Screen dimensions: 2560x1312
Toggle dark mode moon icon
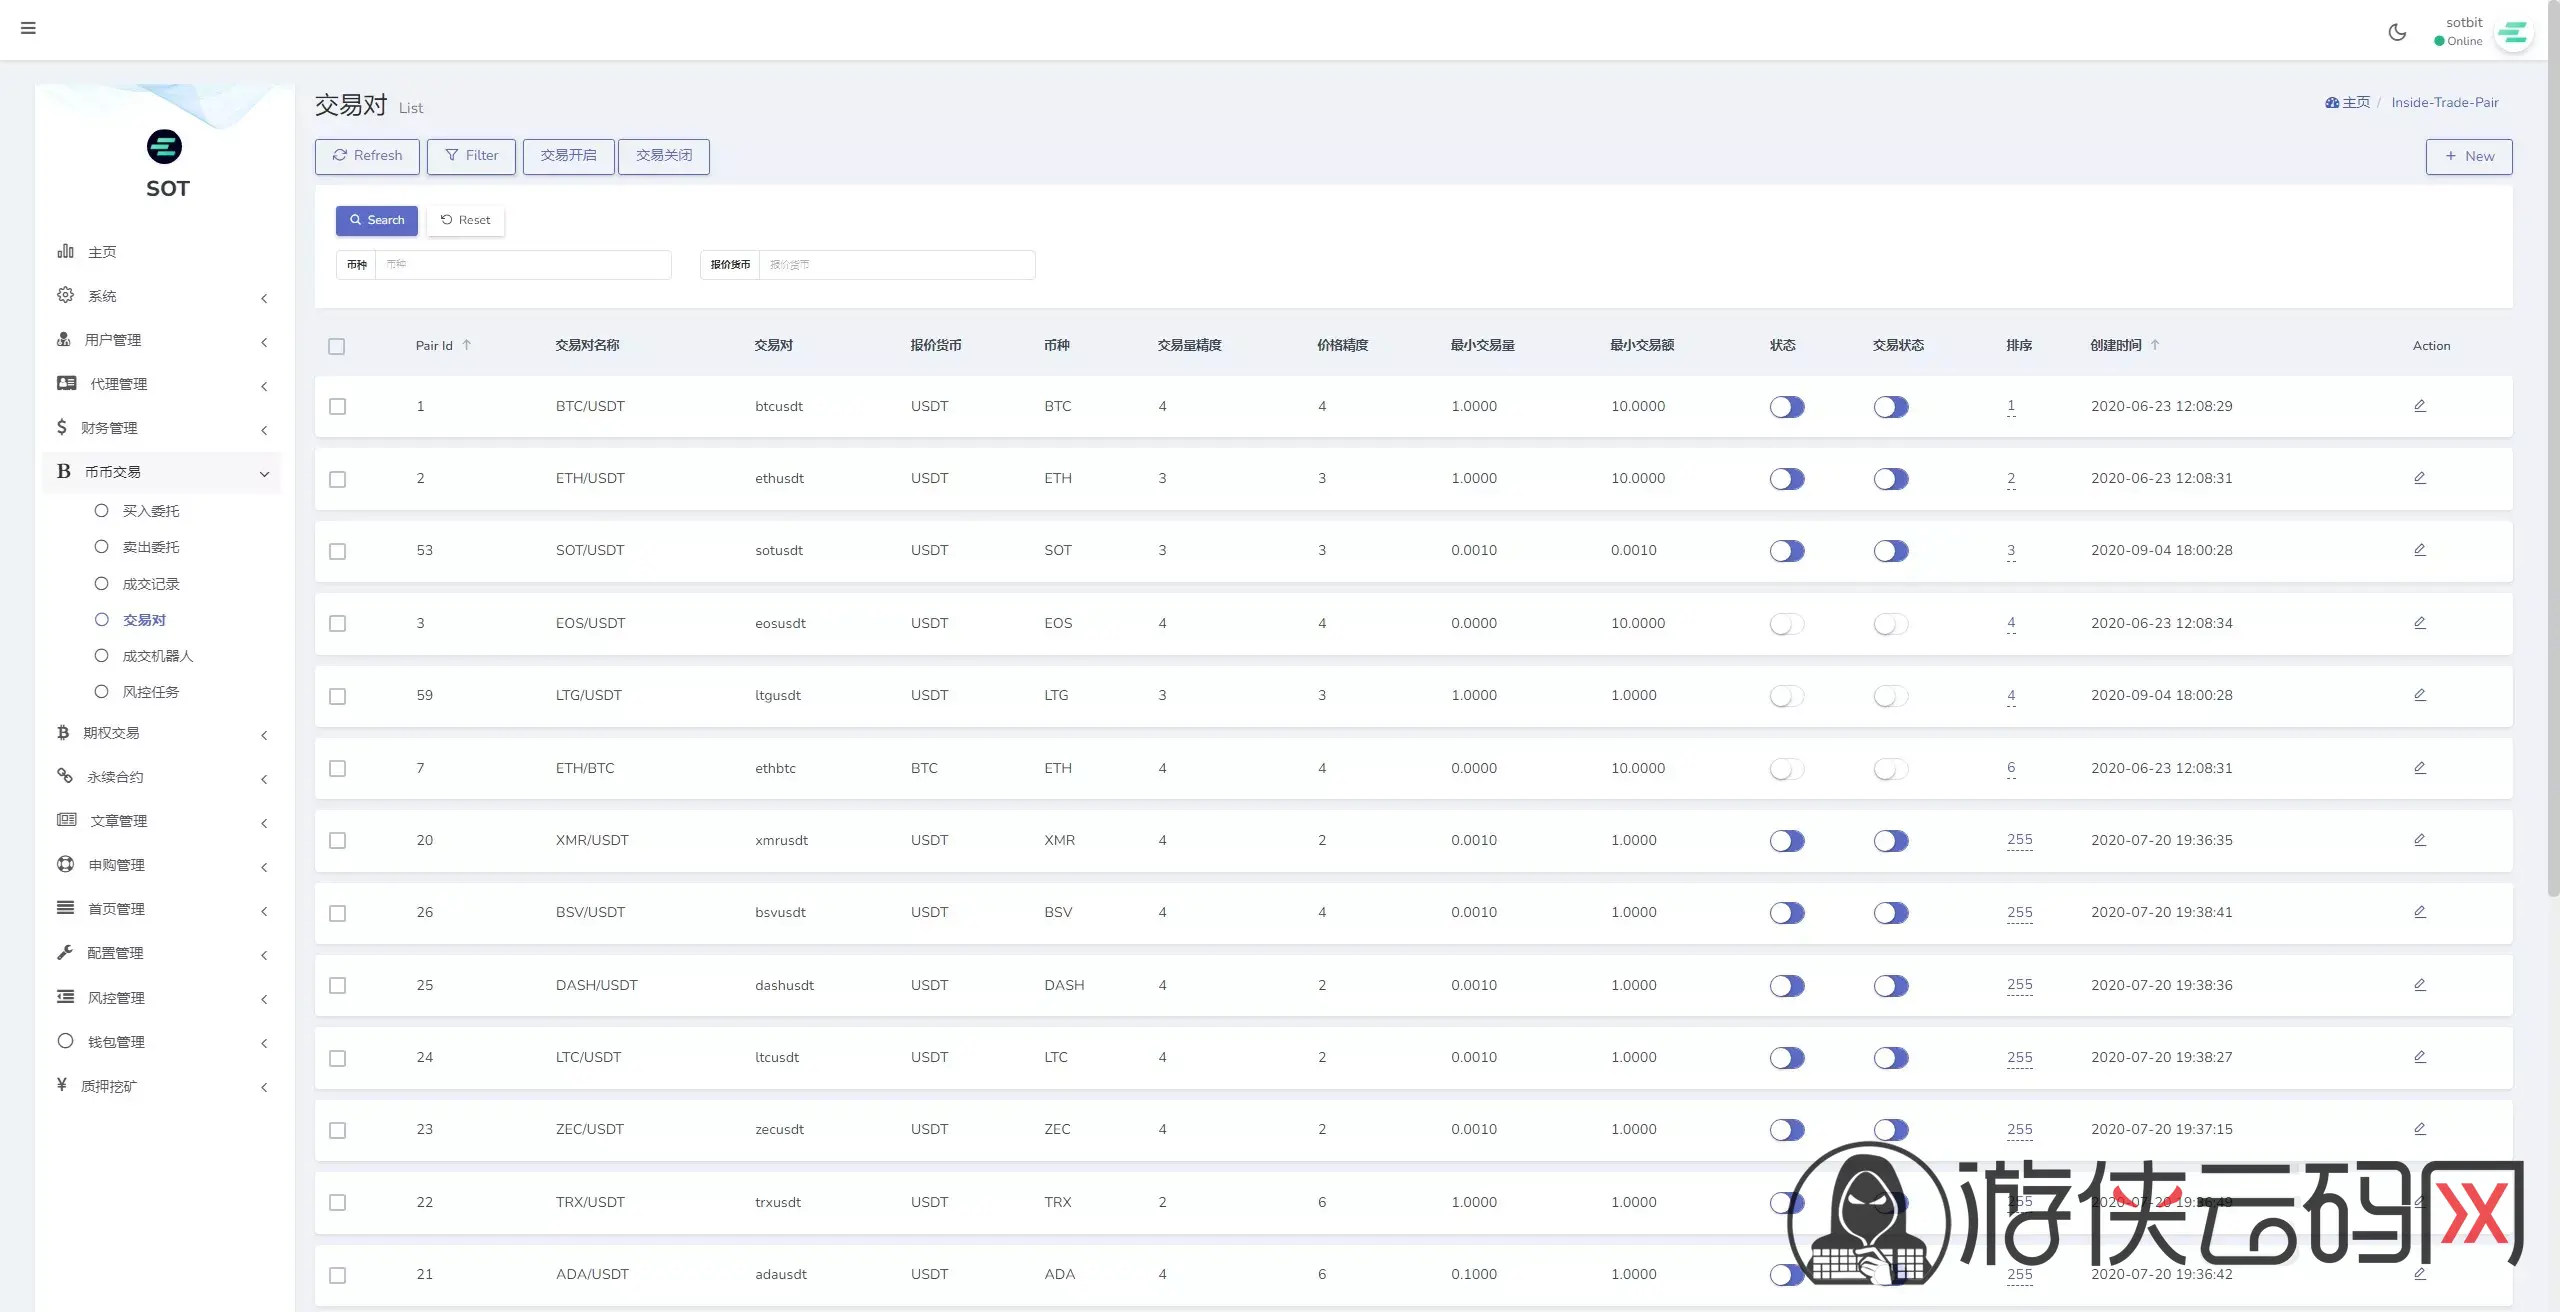2397,32
